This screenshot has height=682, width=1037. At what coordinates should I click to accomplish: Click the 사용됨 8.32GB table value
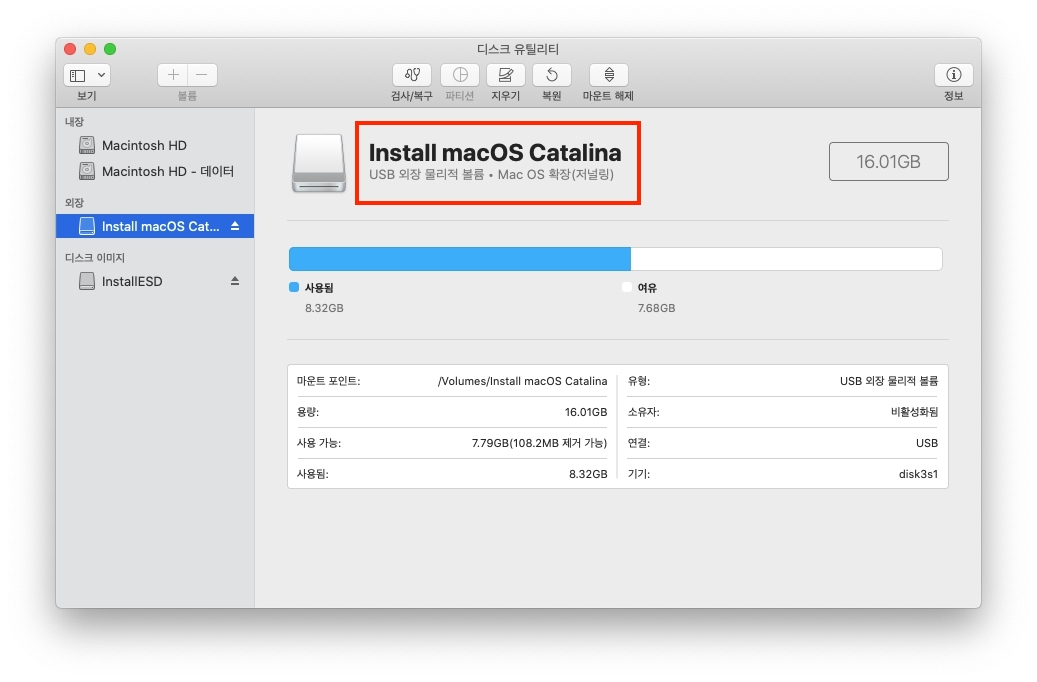tap(588, 474)
